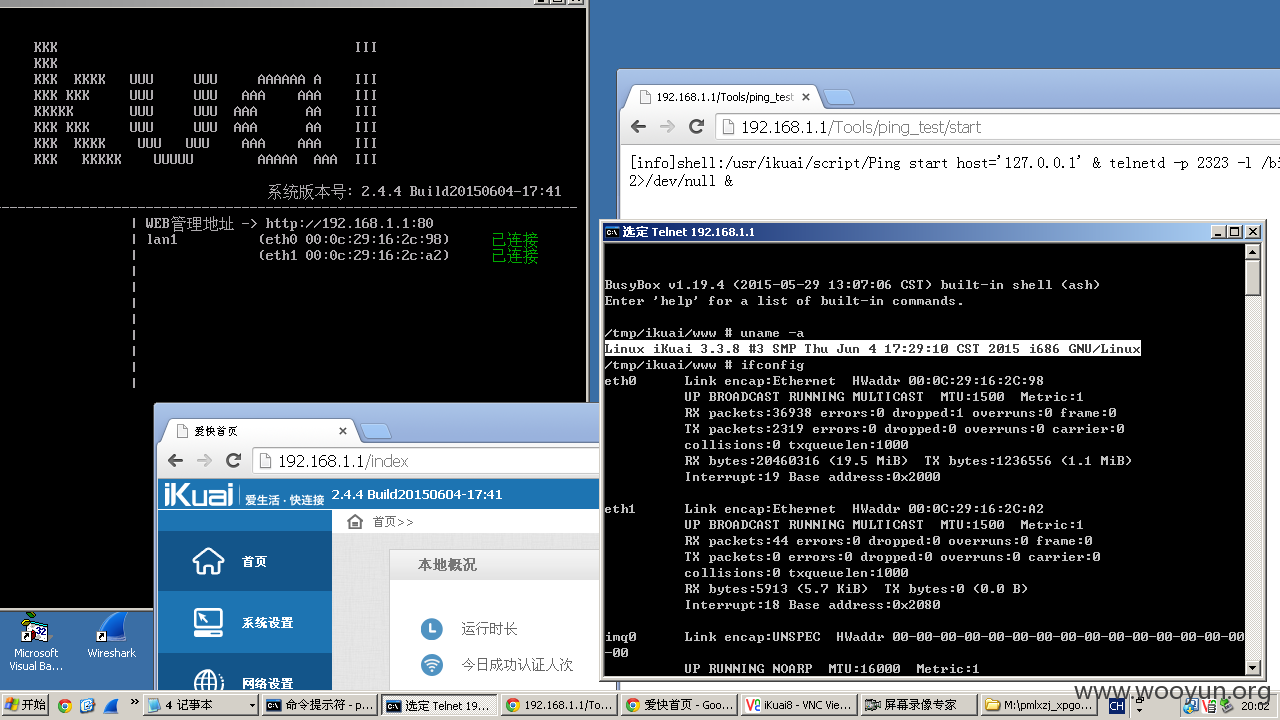The height and width of the screenshot is (720, 1280).
Task: Switch to 192.168.1.1/To... Chrome taskbar button
Action: 560,705
